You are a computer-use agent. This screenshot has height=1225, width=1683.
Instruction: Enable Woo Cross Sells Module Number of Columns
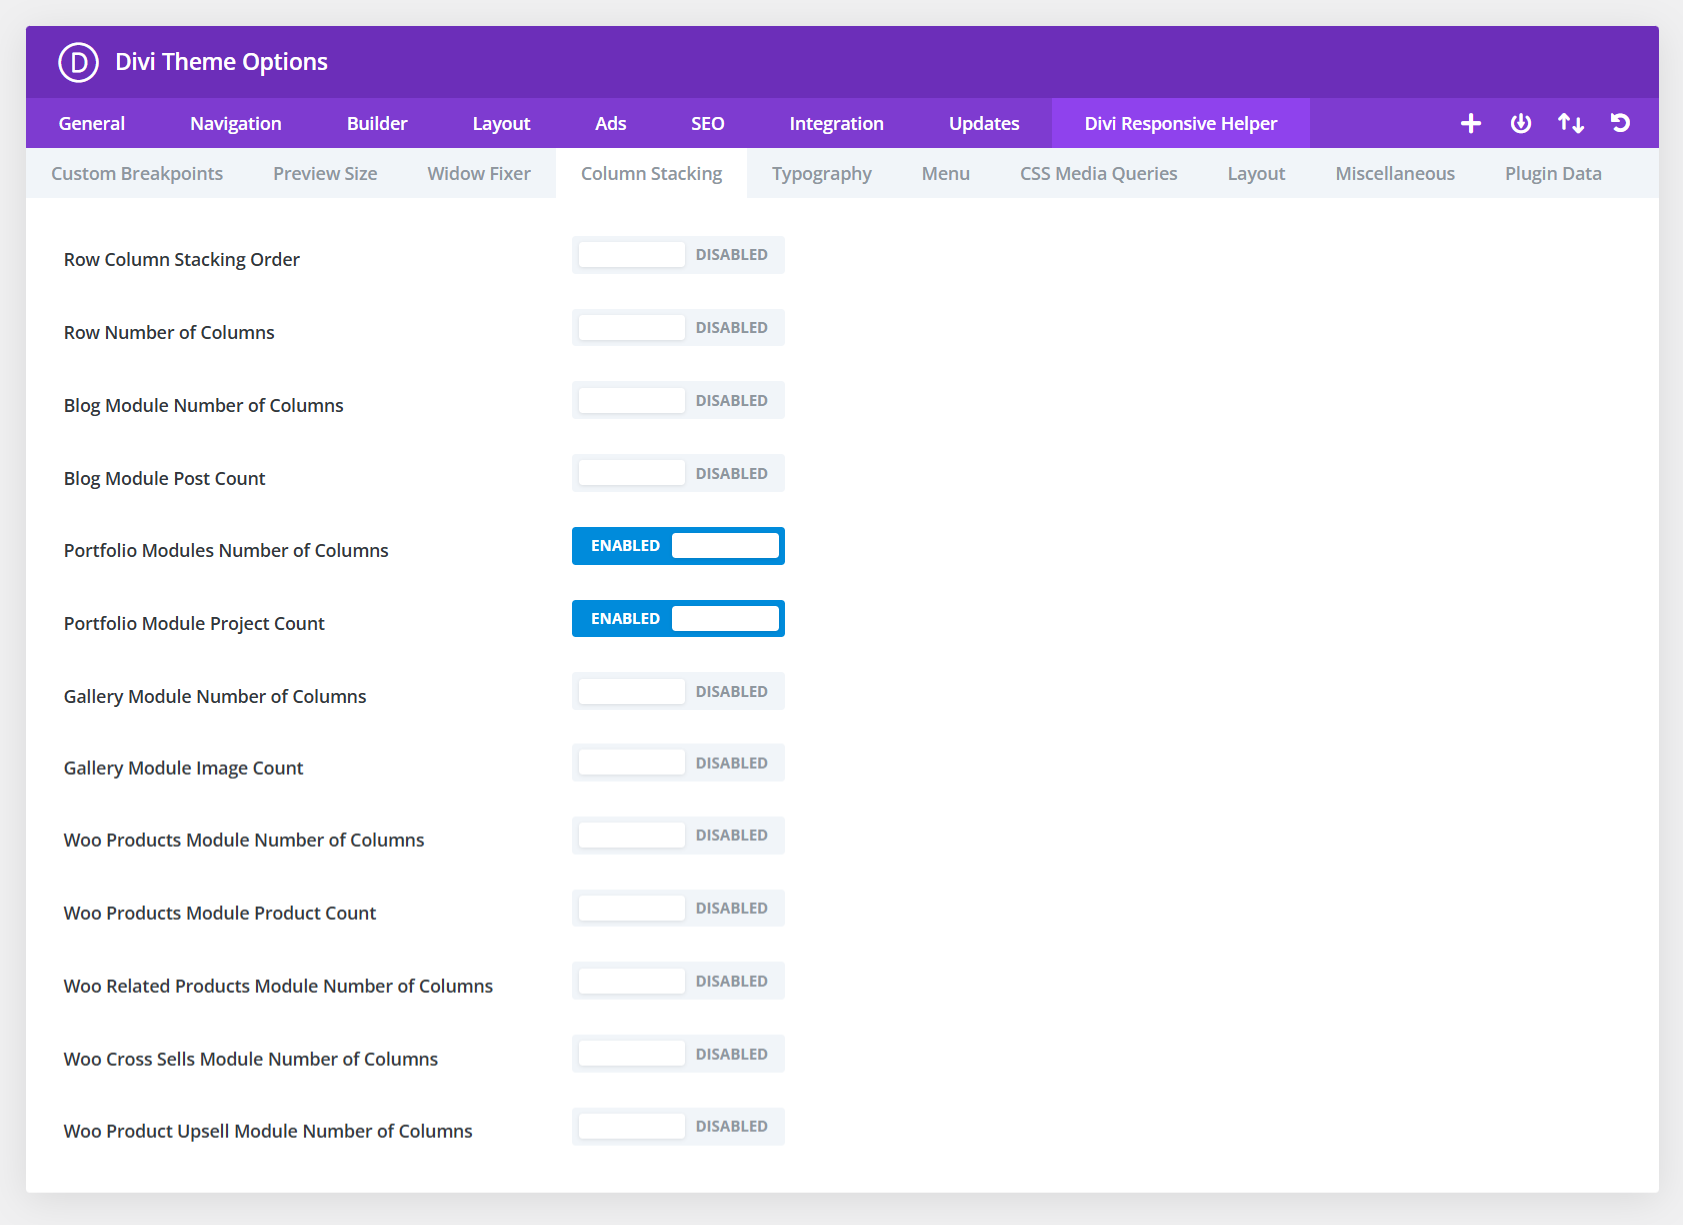click(x=678, y=1053)
